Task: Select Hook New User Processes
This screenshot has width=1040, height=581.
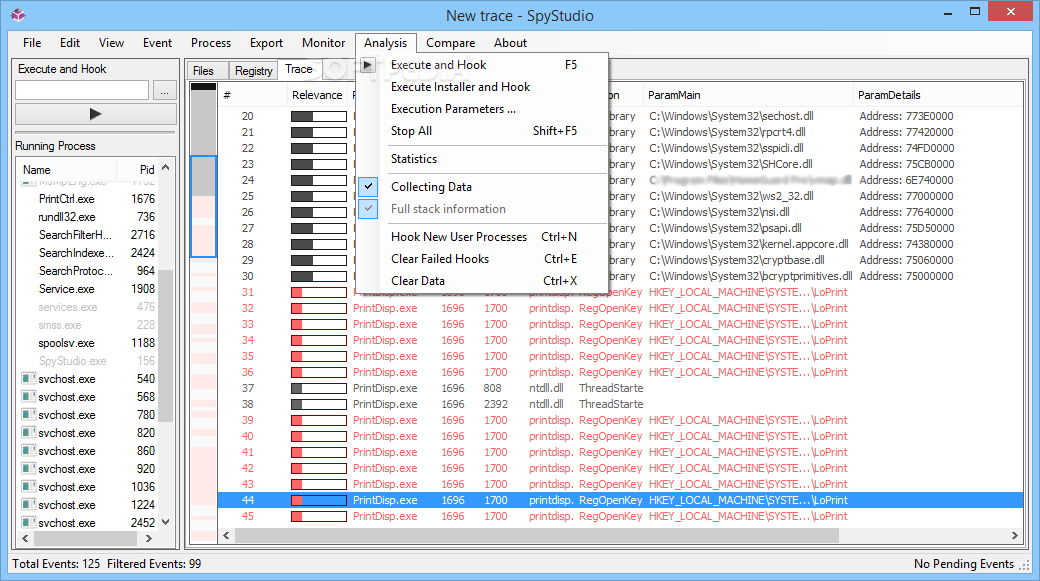Action: click(482, 237)
